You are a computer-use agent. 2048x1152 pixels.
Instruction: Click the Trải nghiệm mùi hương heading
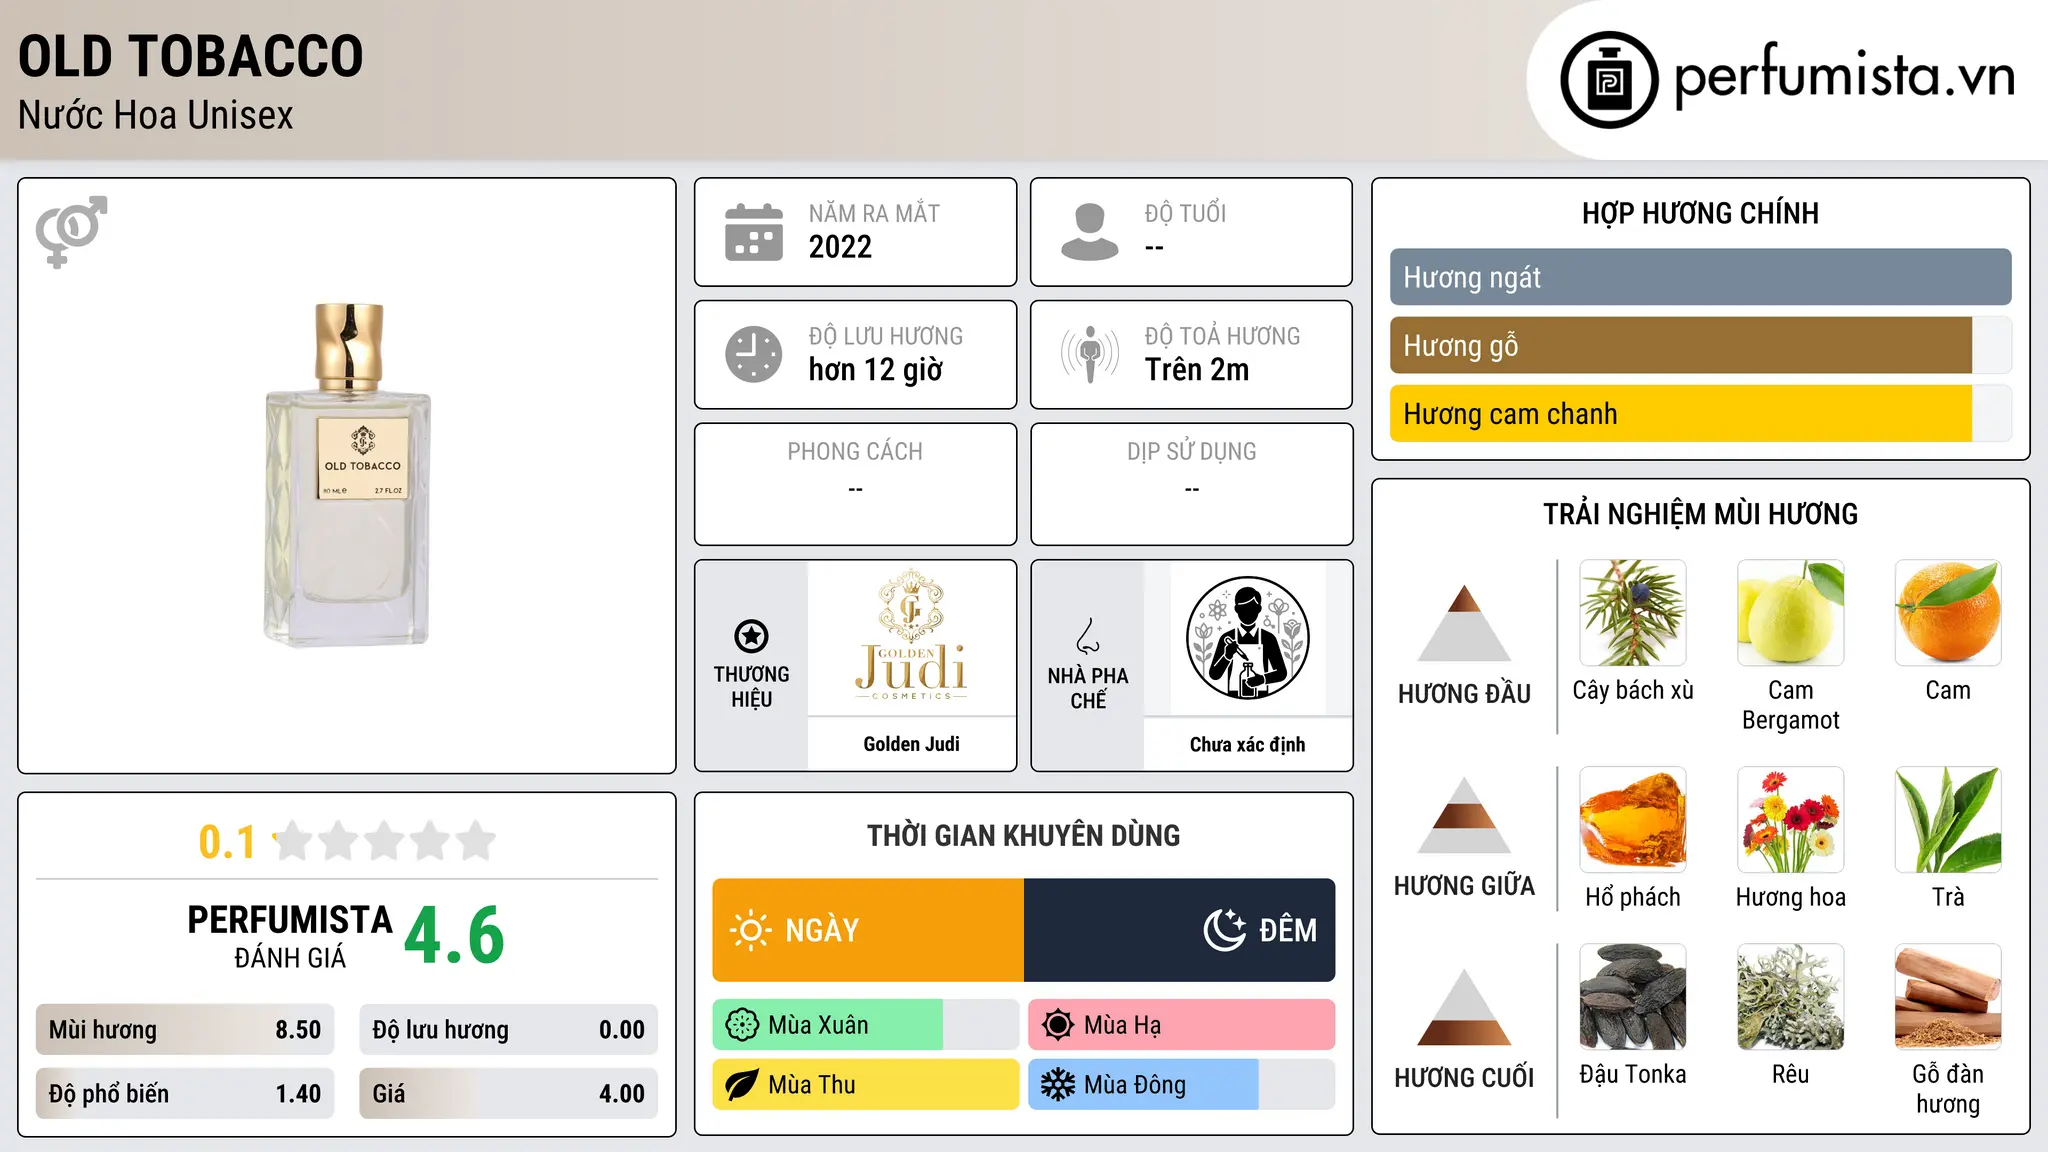click(x=1700, y=514)
